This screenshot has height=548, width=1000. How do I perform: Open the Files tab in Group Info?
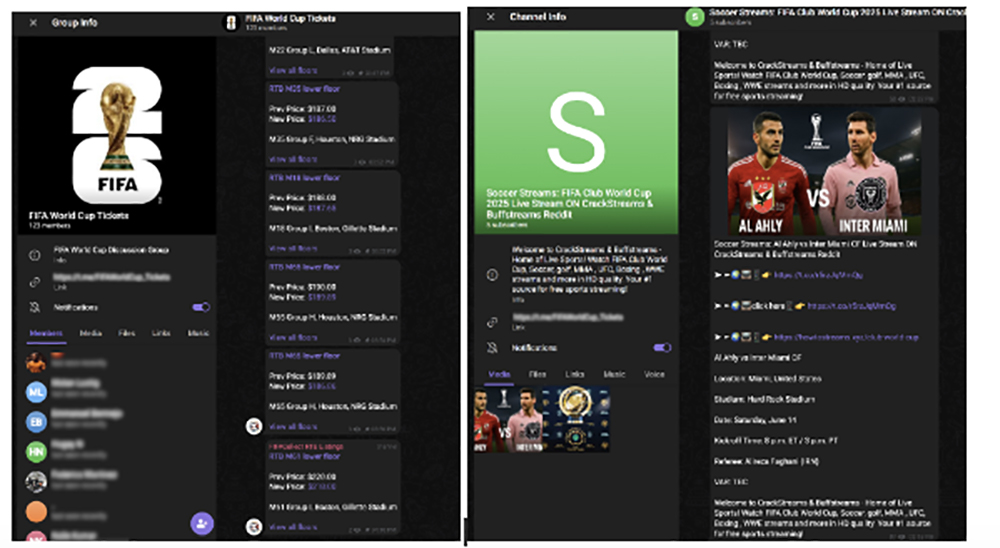pos(126,333)
